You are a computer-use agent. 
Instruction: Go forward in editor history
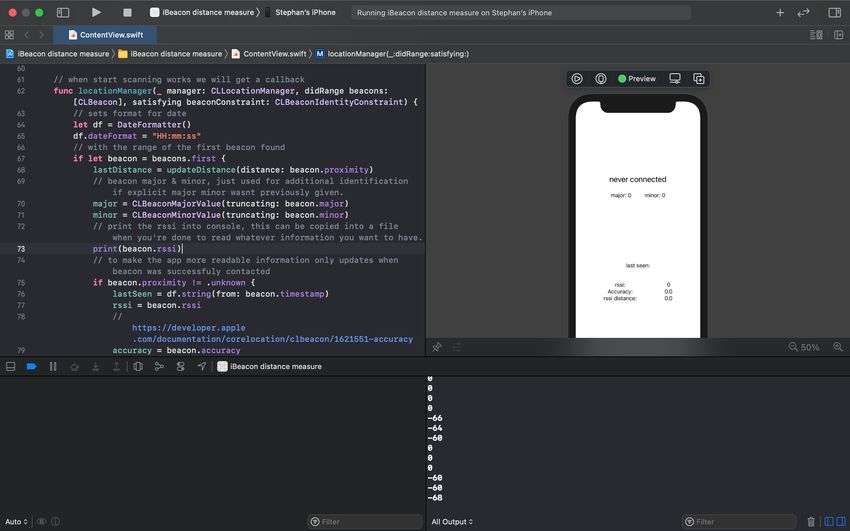[x=41, y=35]
